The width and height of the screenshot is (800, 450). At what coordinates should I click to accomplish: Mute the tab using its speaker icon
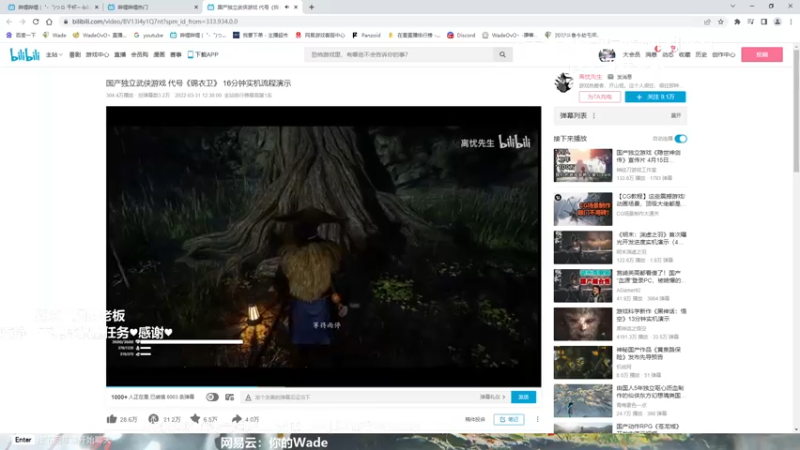[x=287, y=7]
